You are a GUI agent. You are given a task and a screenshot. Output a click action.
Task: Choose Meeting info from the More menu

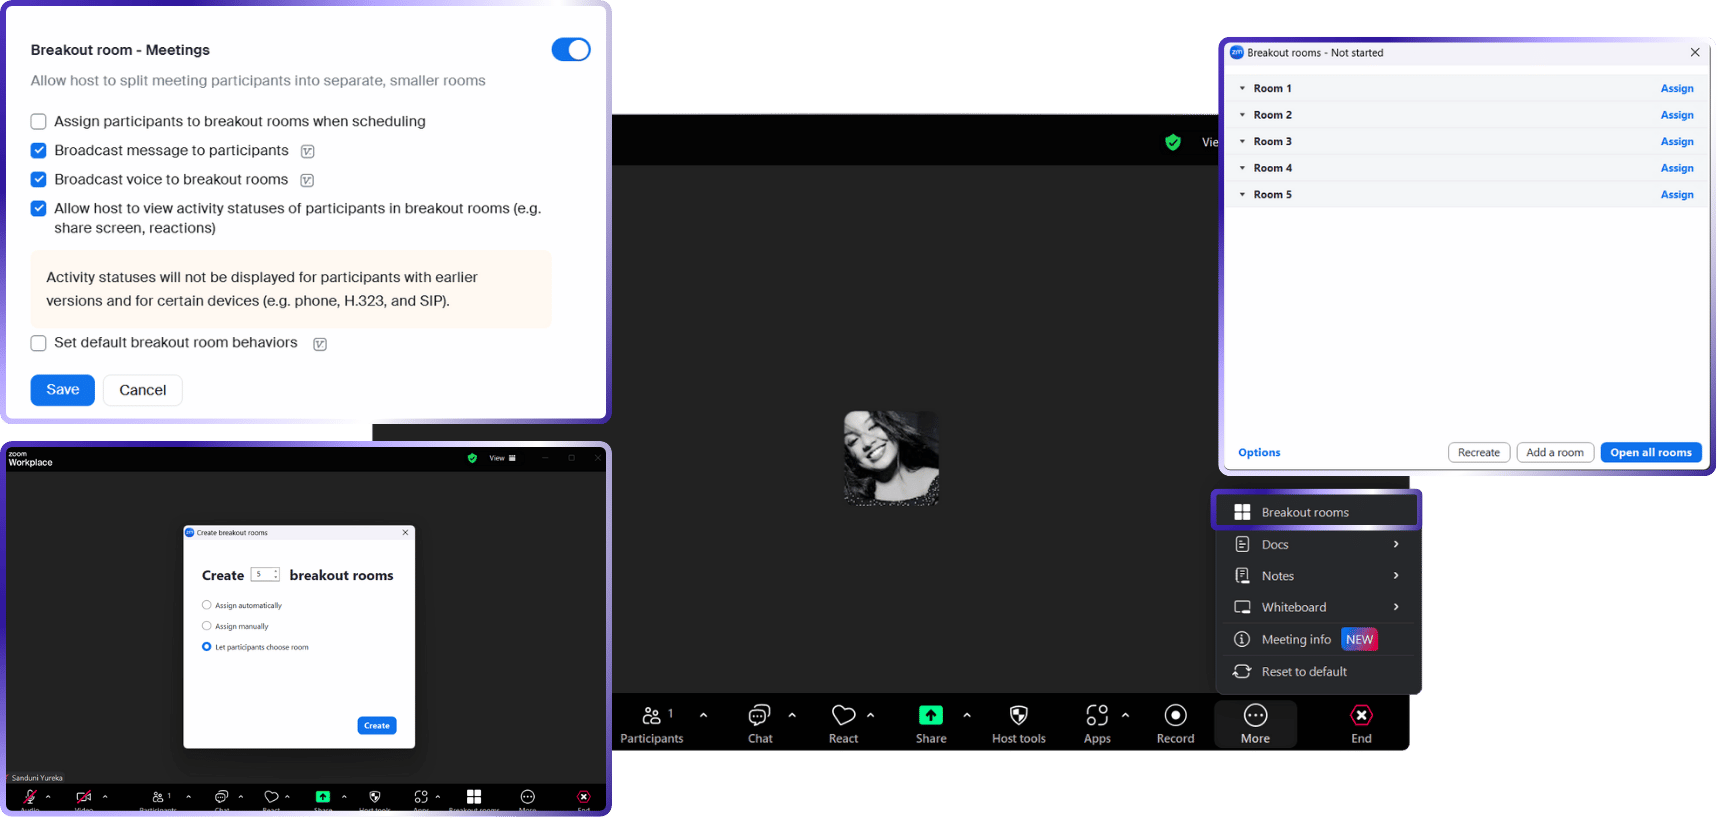click(1316, 639)
